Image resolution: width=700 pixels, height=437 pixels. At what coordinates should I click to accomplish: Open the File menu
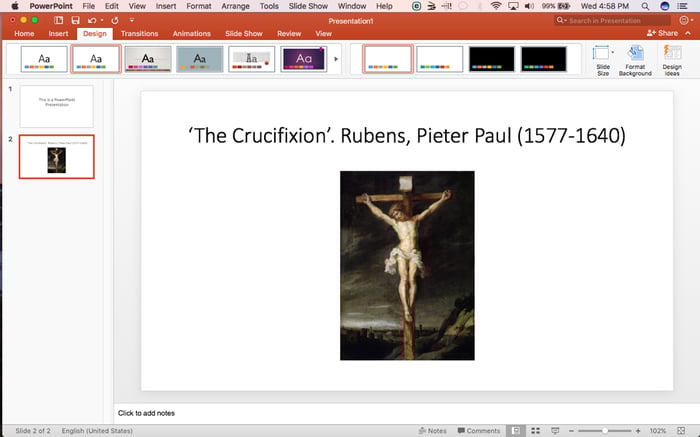88,6
